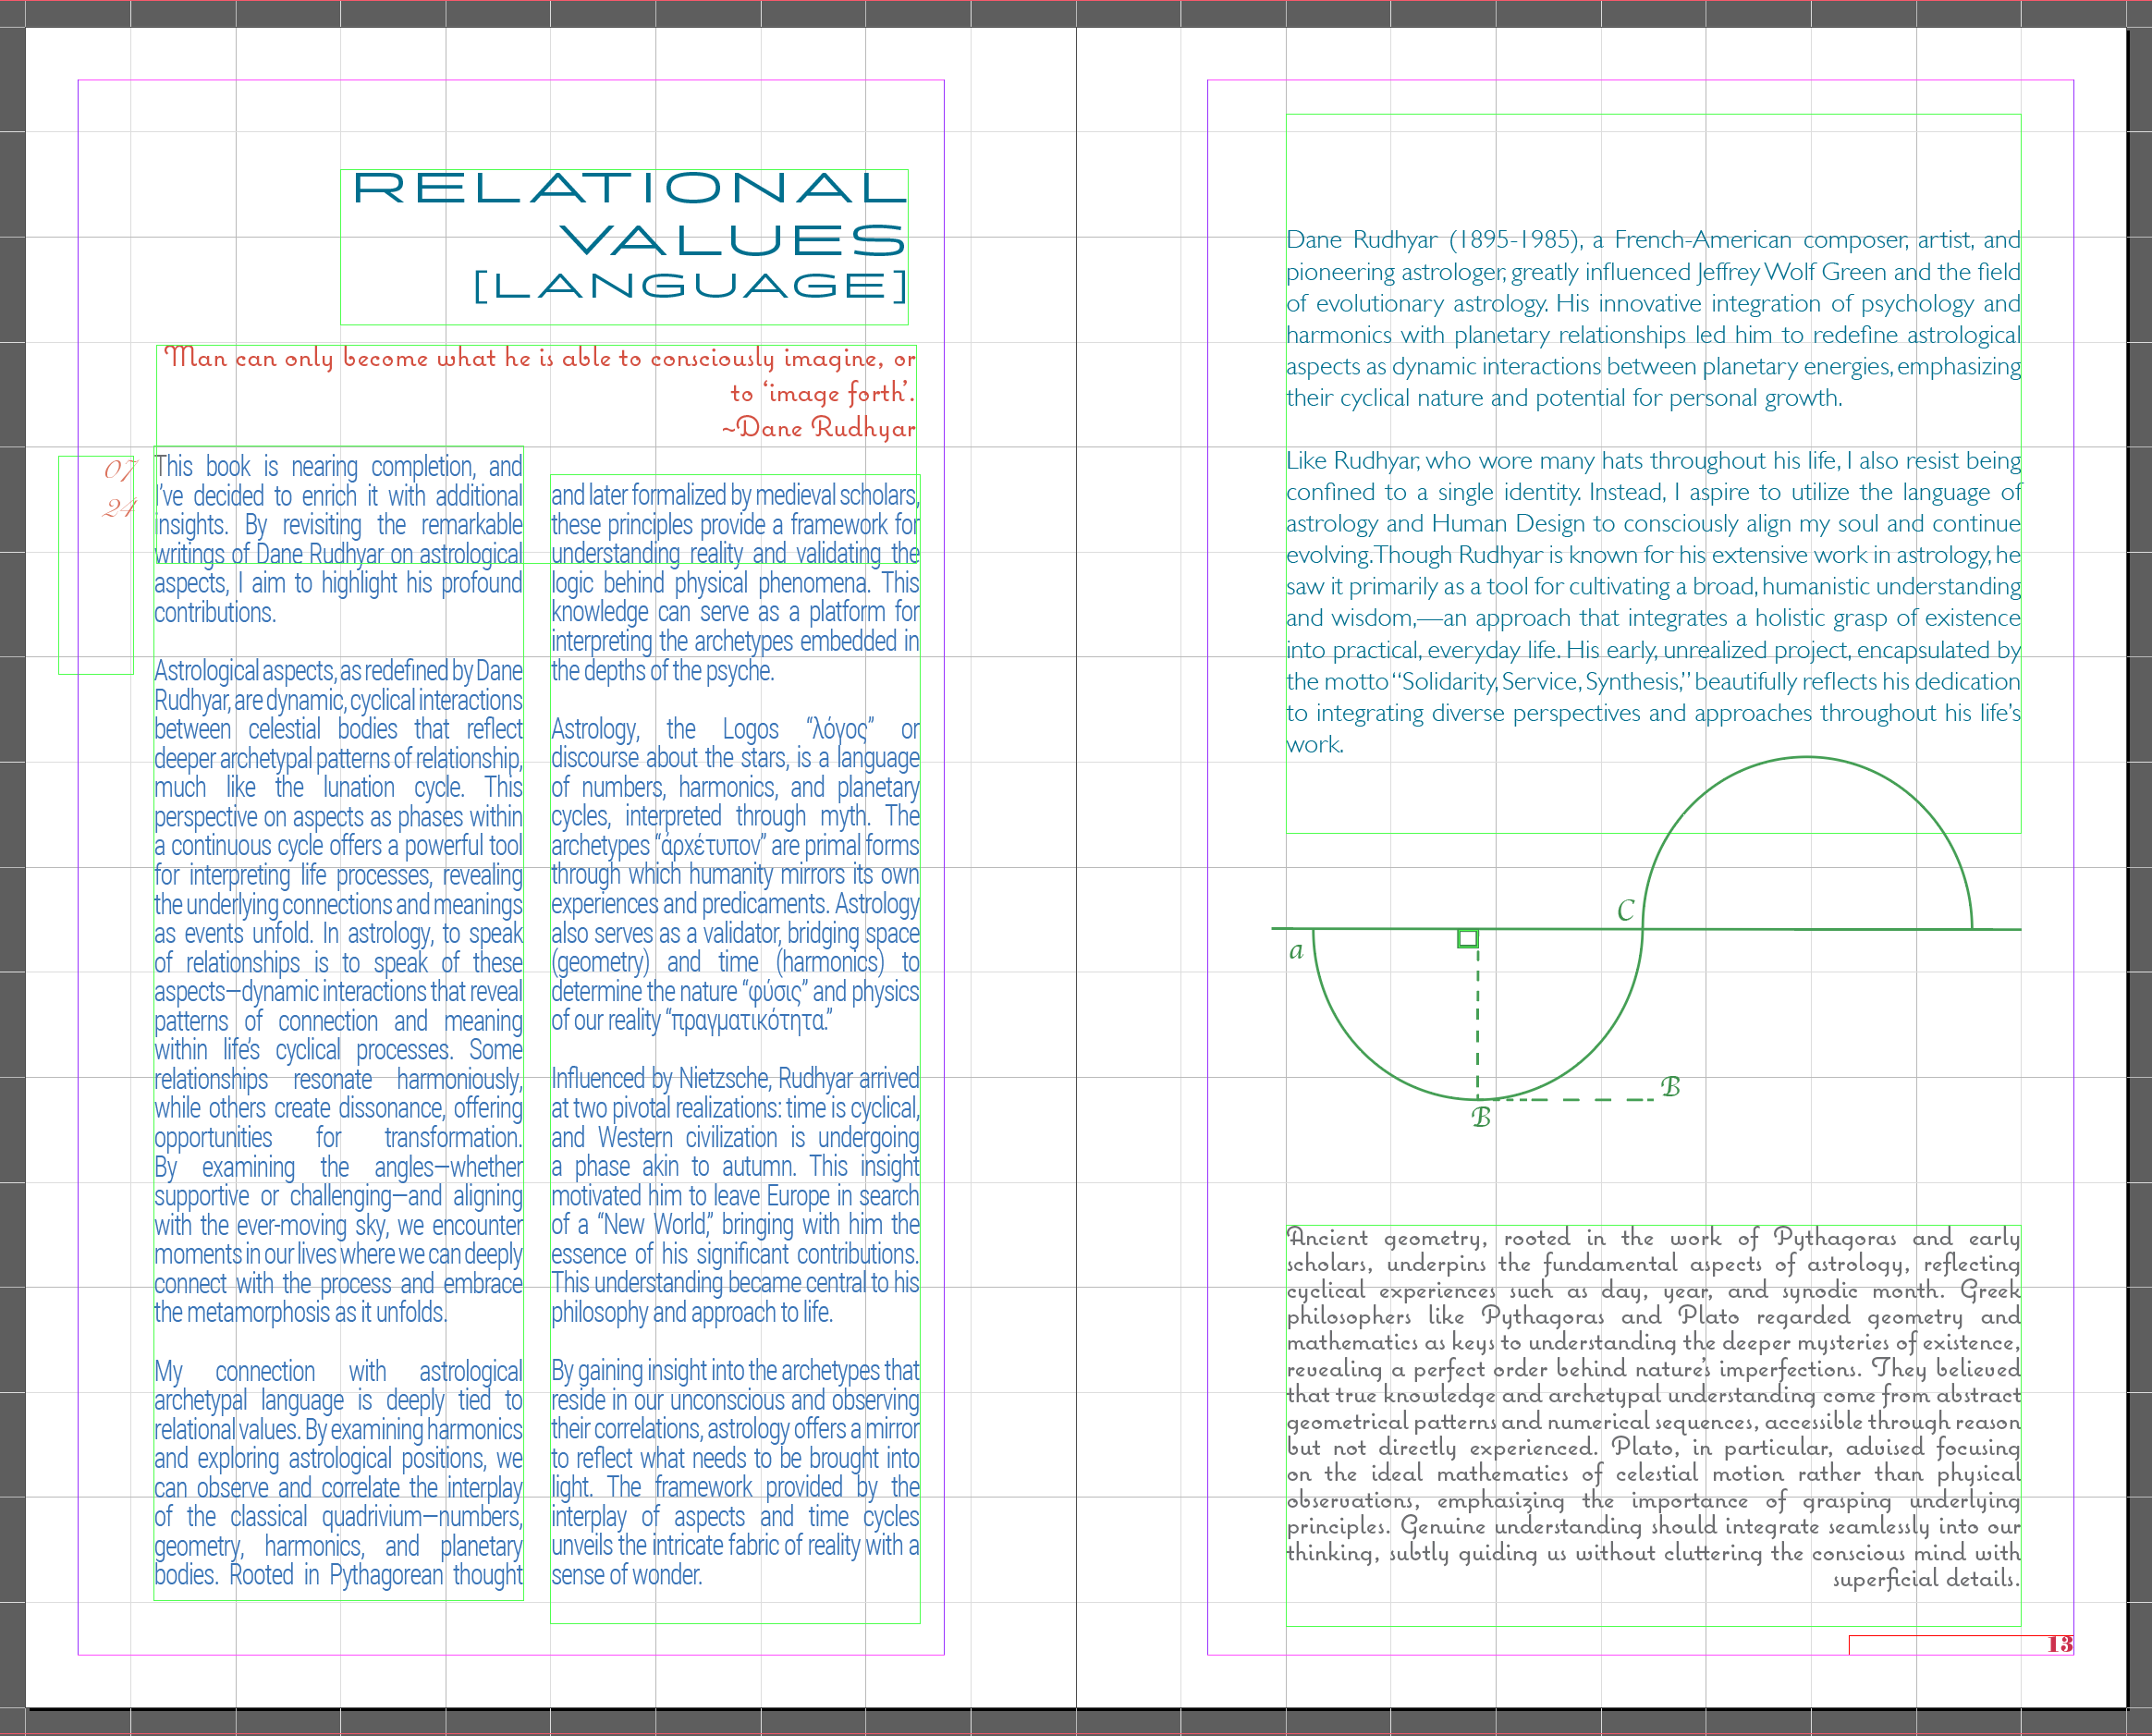Image resolution: width=2152 pixels, height=1736 pixels.
Task: Click the Greek word "πραγματικότητα"
Action: pyautogui.click(x=748, y=1021)
